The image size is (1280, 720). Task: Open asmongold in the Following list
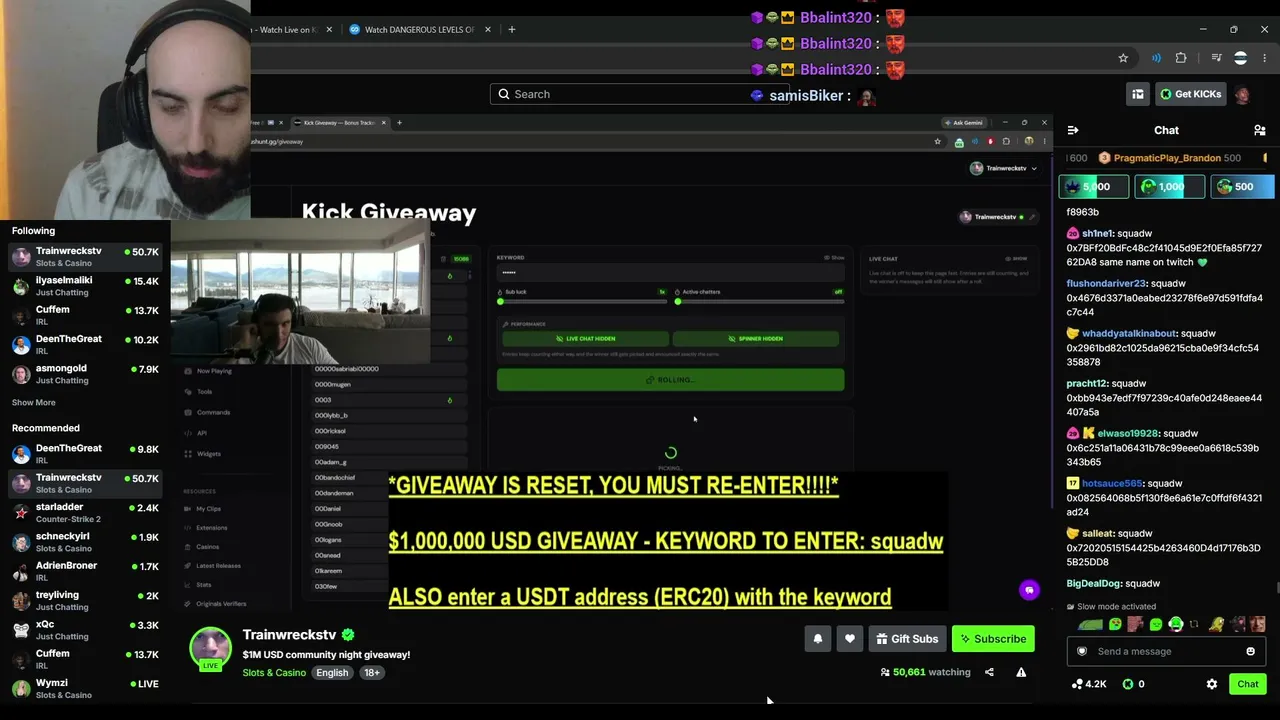pos(85,374)
